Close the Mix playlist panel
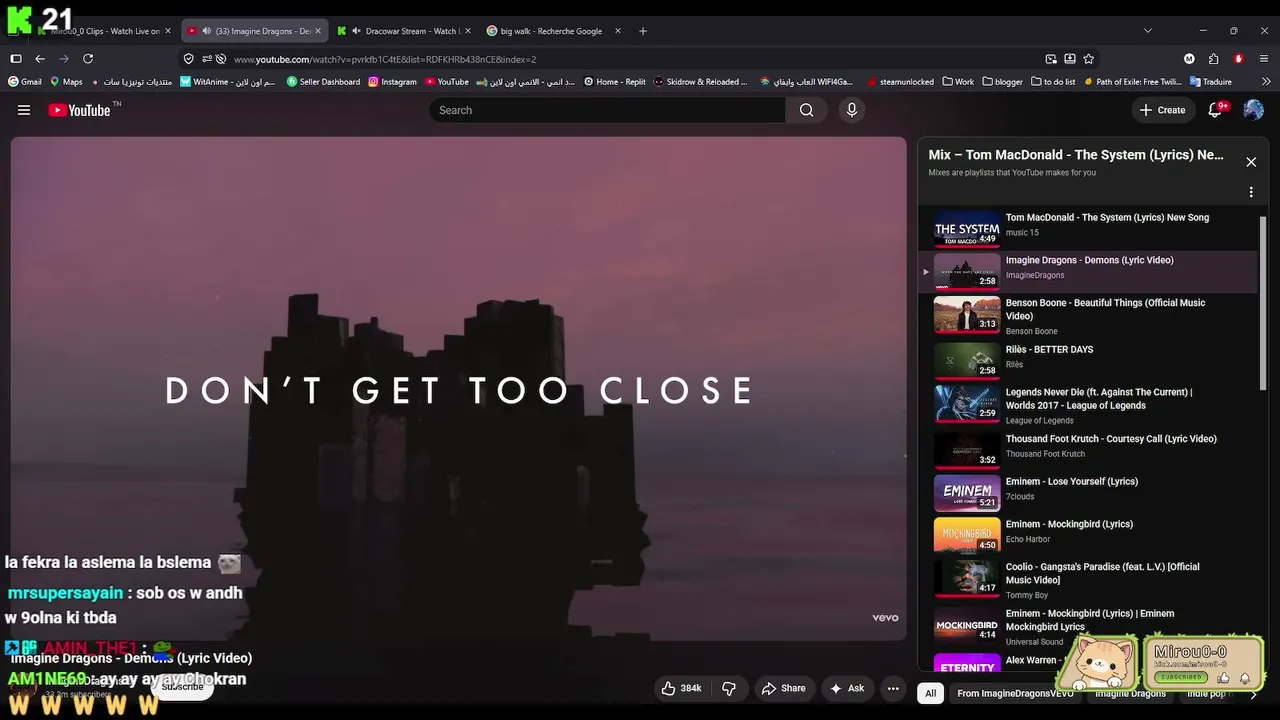1280x720 pixels. [1251, 162]
